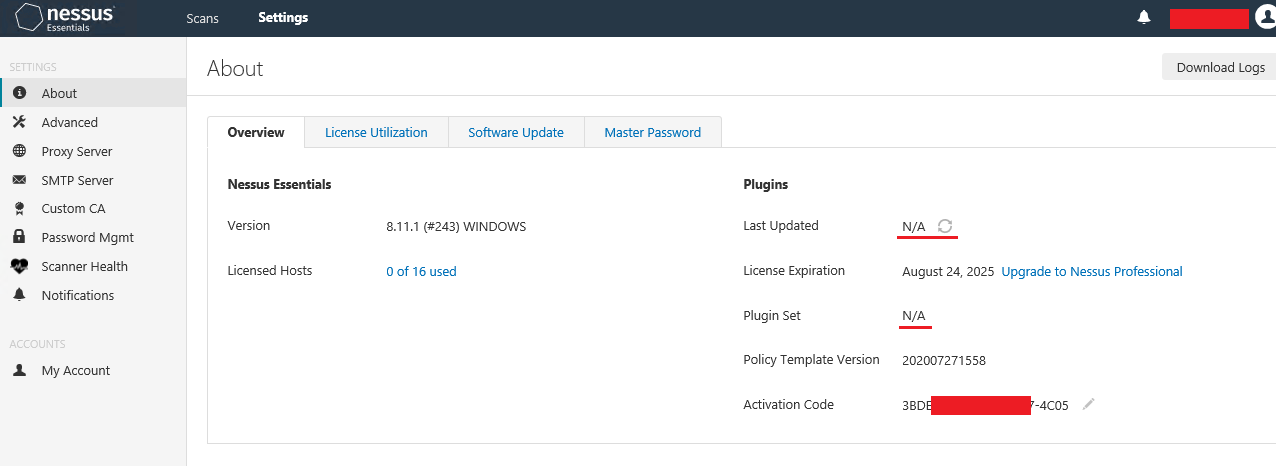Click the Licensed Hosts label
Viewport: 1276px width, 466px height.
270,271
